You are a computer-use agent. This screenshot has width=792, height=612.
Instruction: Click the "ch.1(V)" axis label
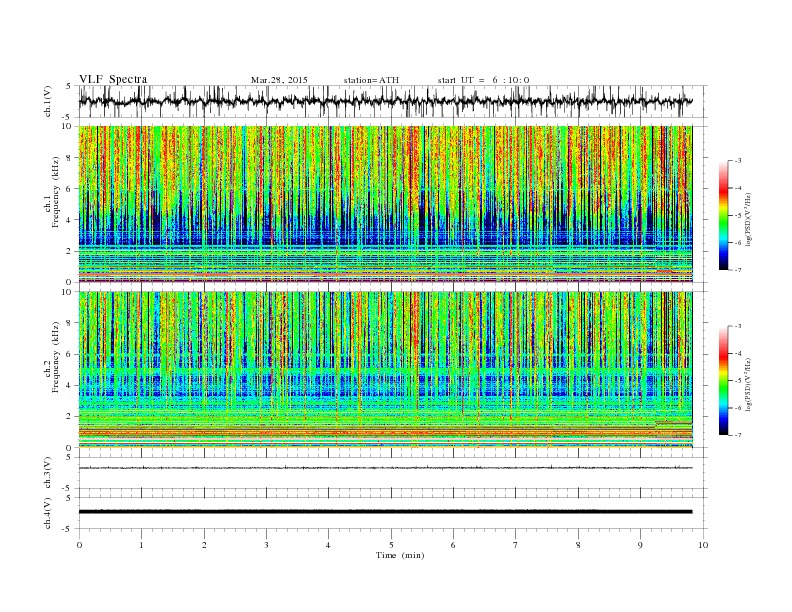48,101
